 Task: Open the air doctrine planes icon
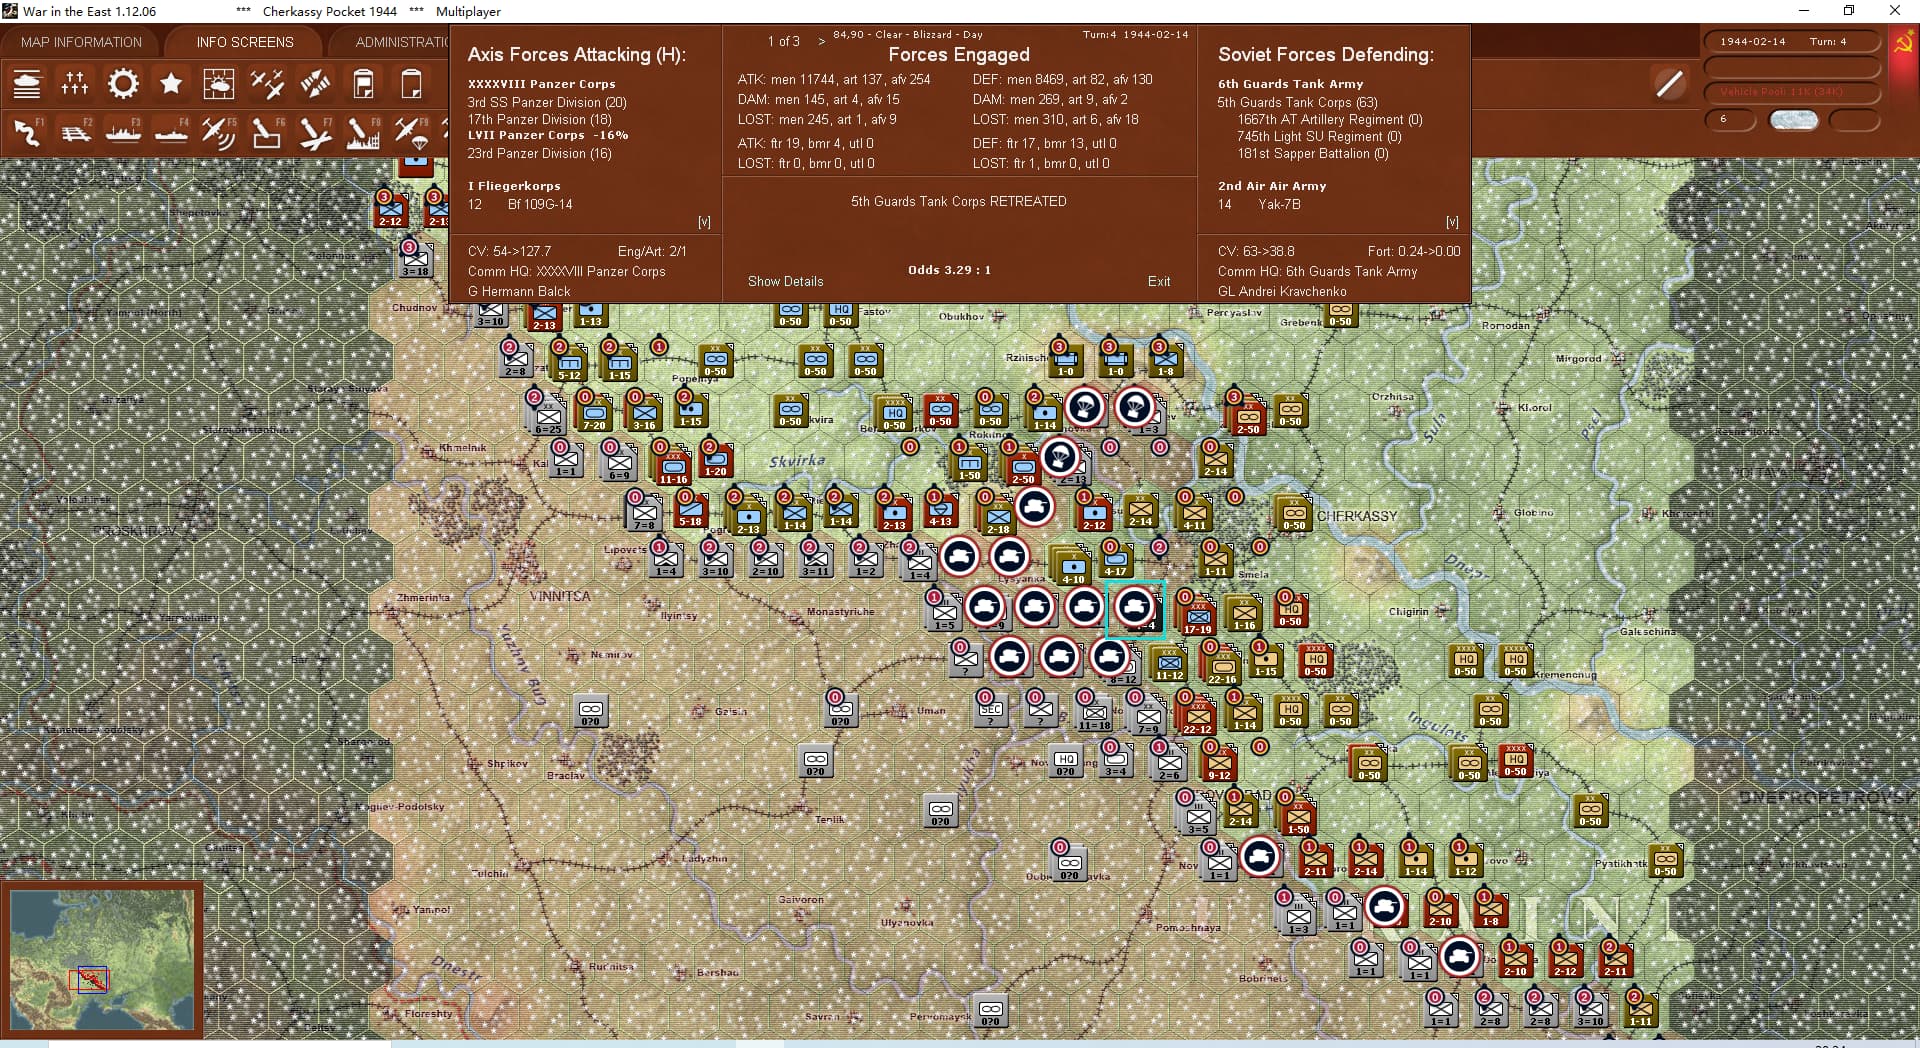coord(267,84)
